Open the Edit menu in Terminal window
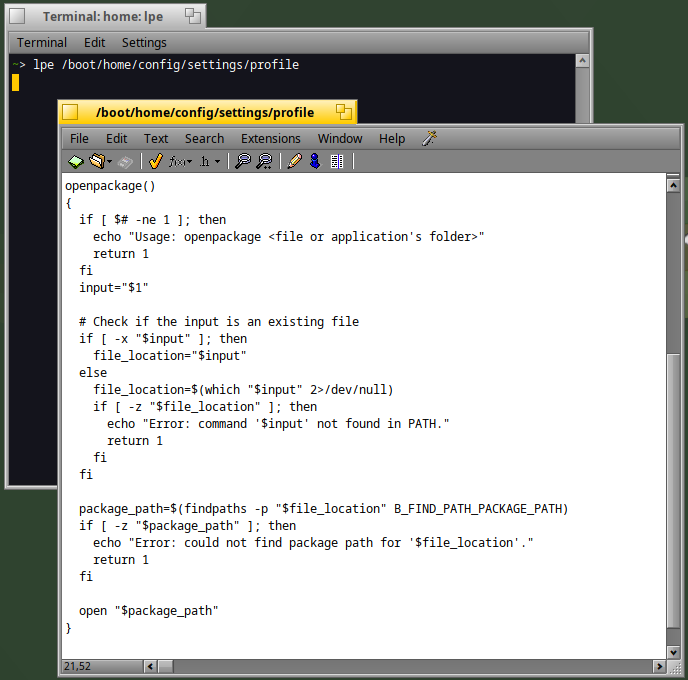The image size is (688, 680). [94, 43]
